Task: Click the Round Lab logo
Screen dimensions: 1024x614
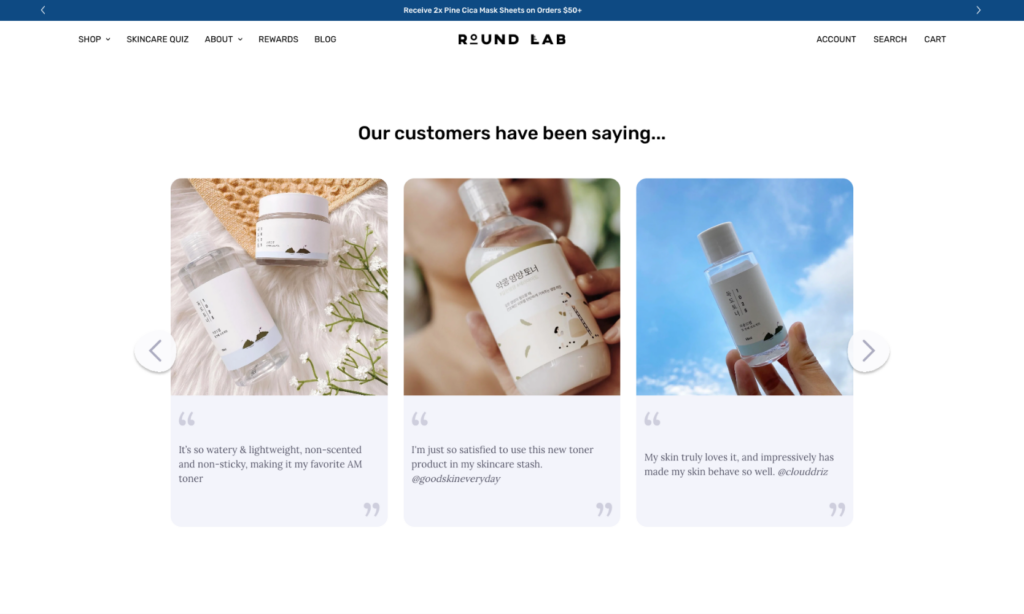Action: (512, 39)
